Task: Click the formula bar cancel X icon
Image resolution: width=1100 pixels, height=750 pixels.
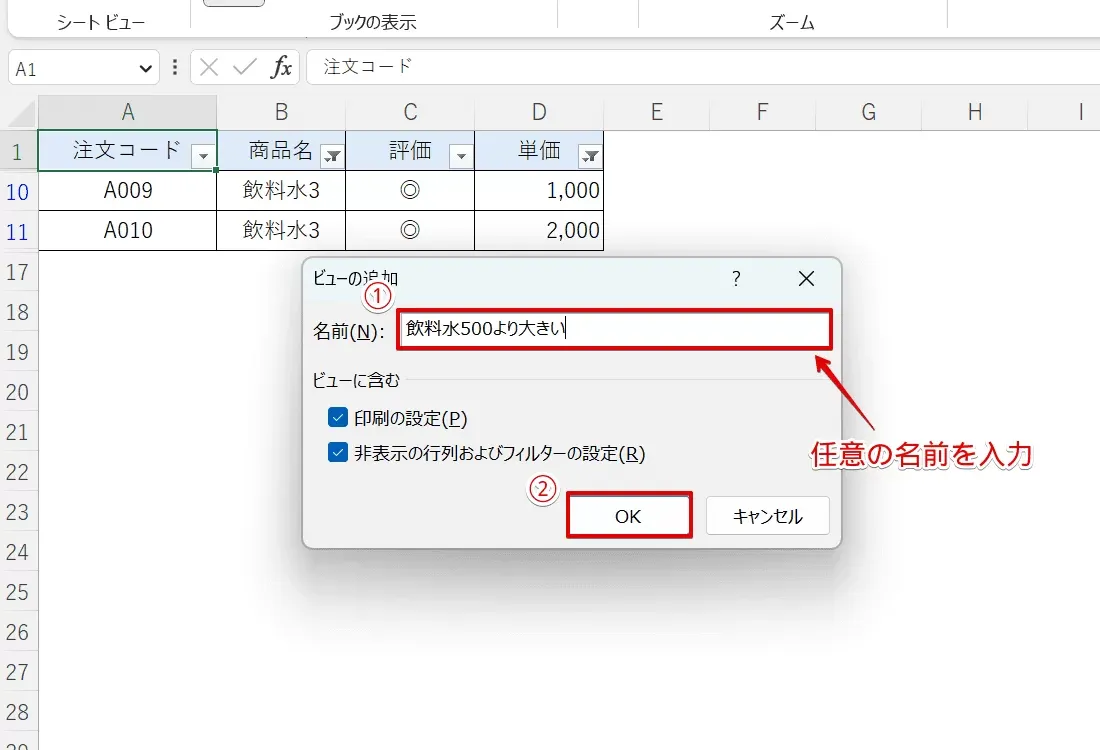Action: [x=208, y=67]
